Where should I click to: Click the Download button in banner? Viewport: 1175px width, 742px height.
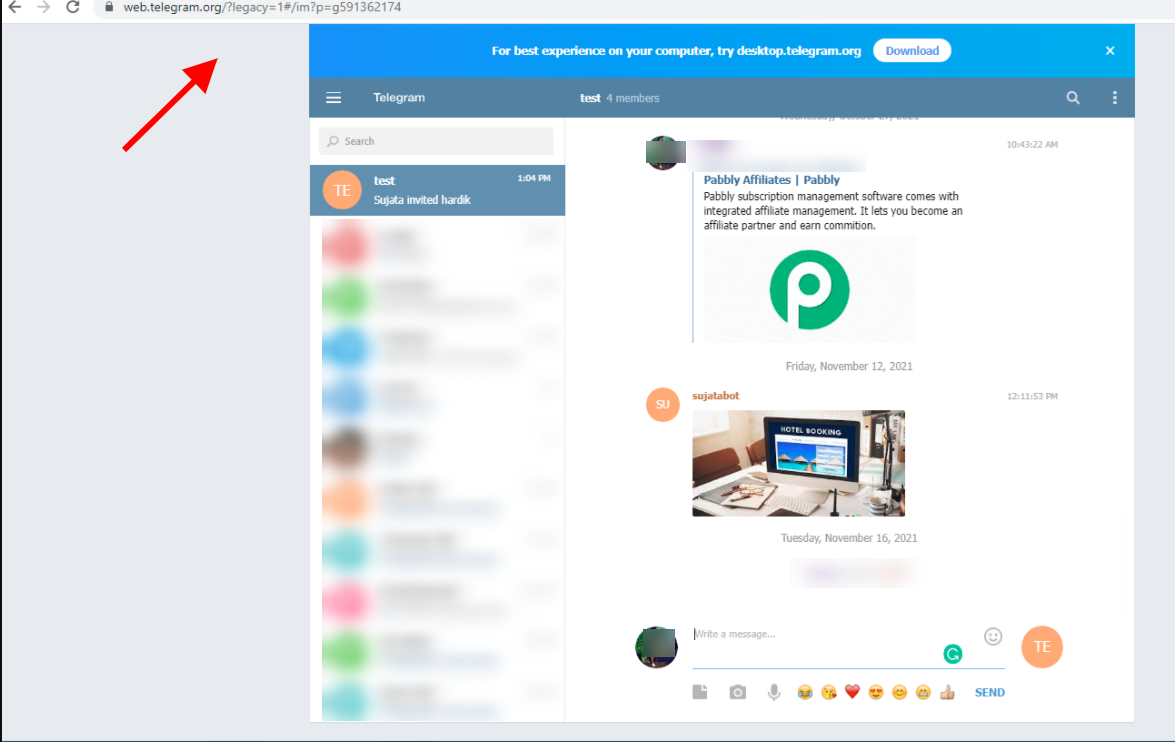tap(912, 50)
